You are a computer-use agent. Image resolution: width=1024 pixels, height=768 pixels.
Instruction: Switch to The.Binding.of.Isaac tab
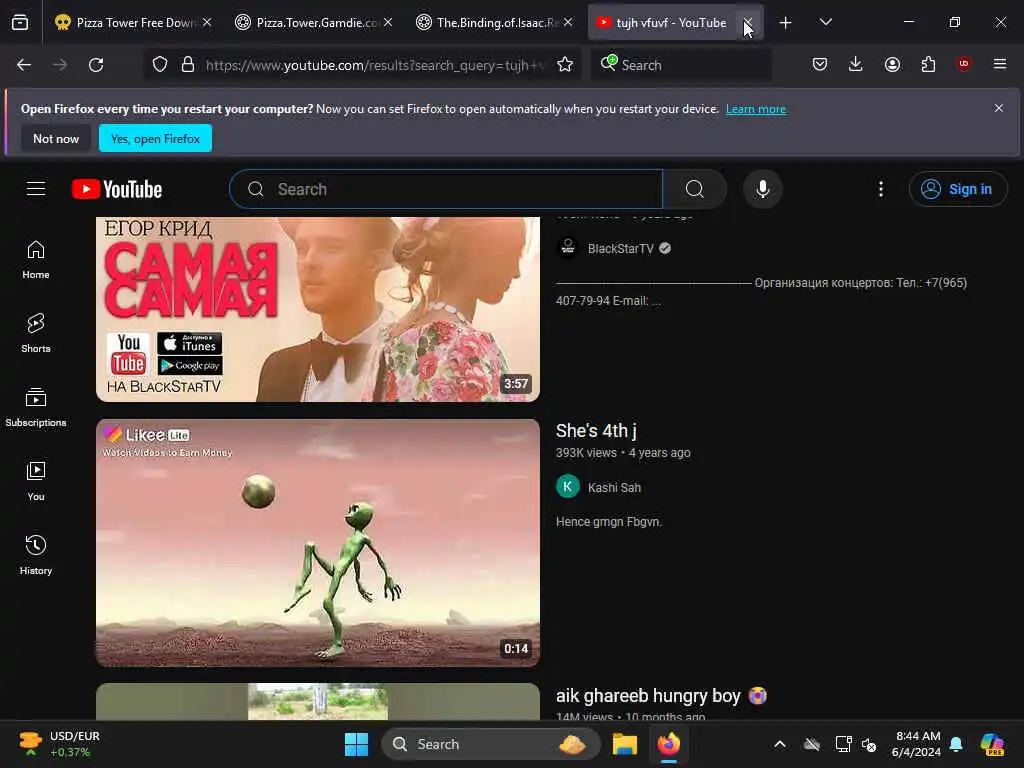click(494, 22)
